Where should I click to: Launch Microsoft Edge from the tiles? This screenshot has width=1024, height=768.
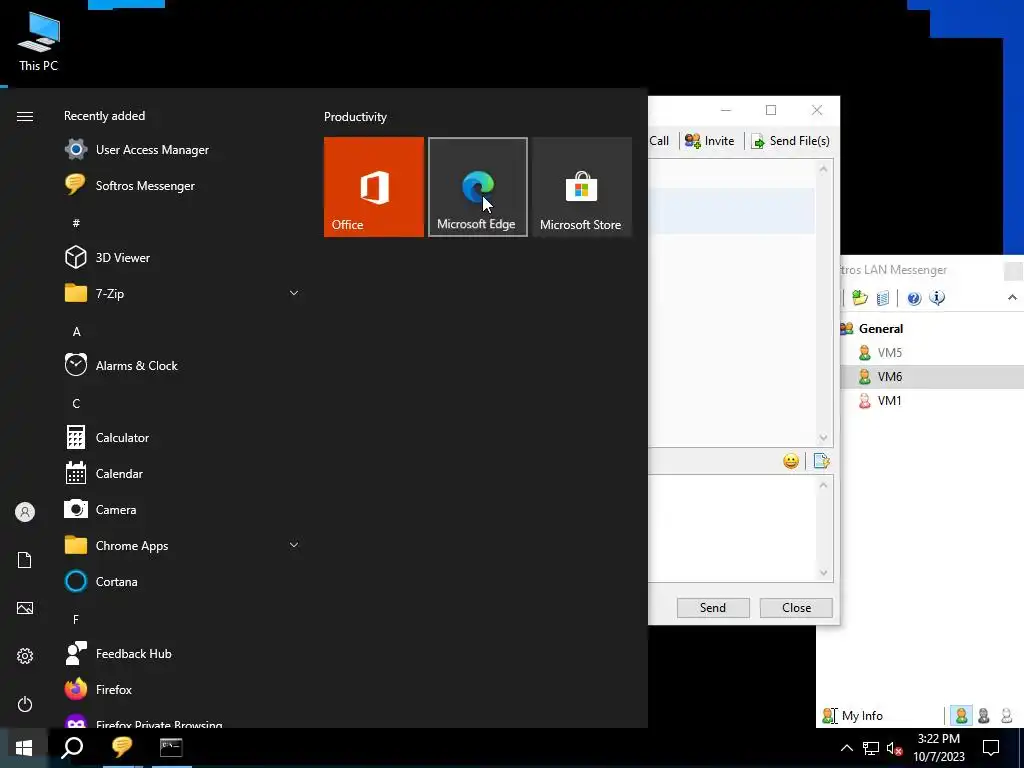tap(477, 187)
